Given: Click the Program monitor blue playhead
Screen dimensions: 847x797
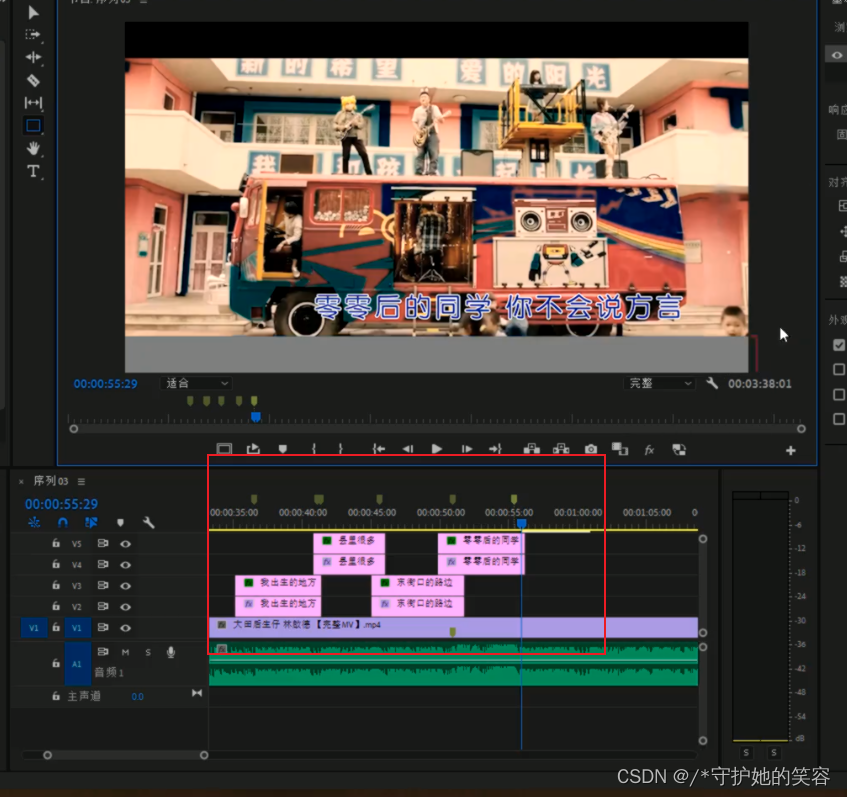Looking at the screenshot, I should [x=256, y=417].
